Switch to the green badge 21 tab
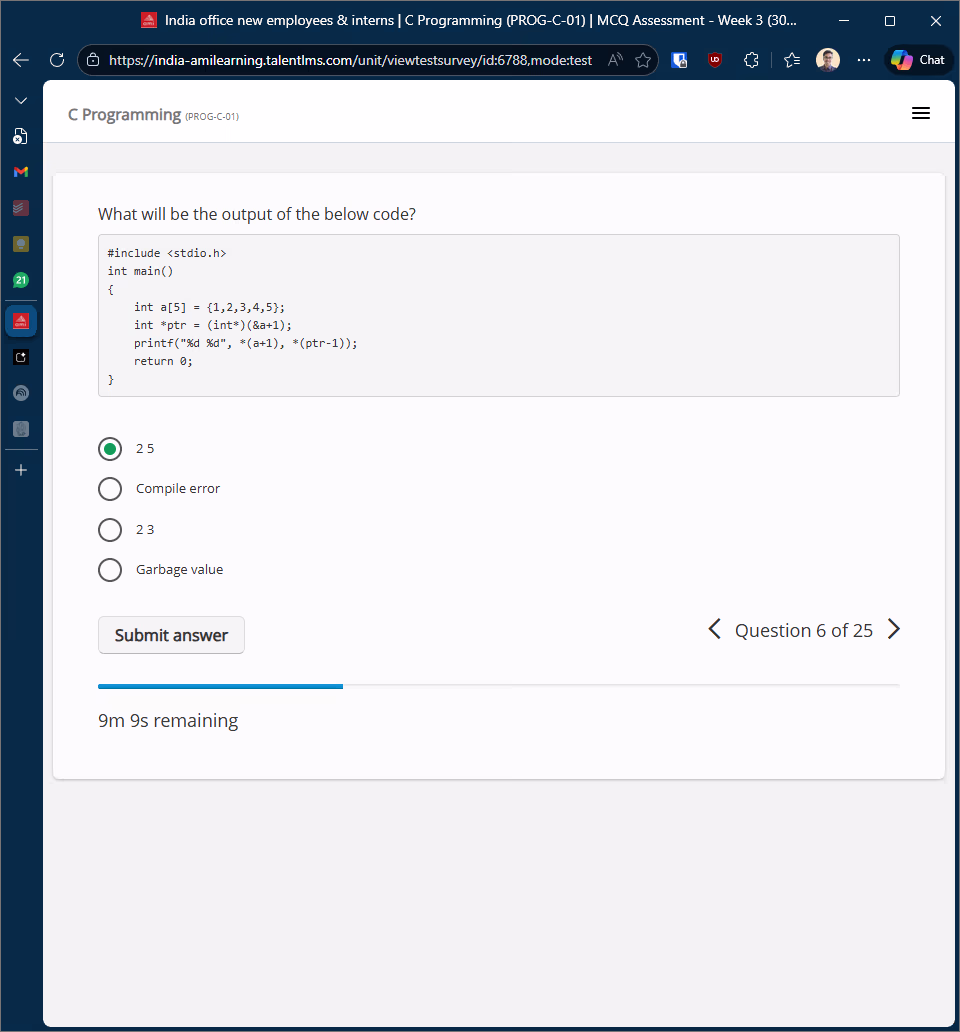Image resolution: width=960 pixels, height=1032 pixels. 21,280
